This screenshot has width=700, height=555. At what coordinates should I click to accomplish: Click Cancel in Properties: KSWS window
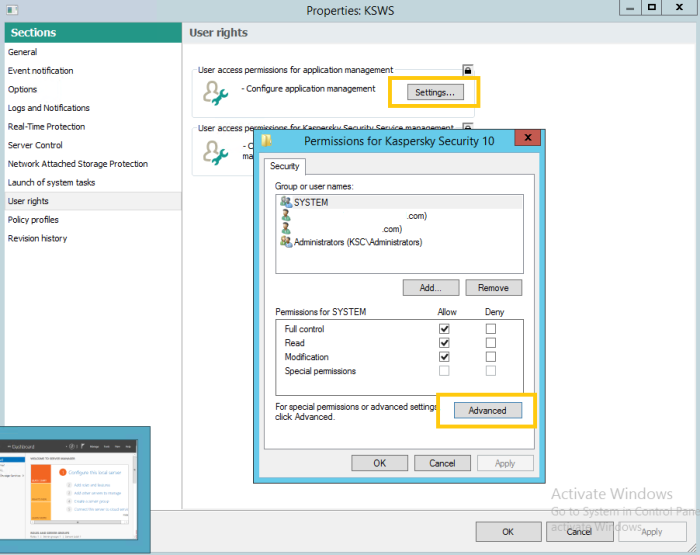(x=579, y=532)
